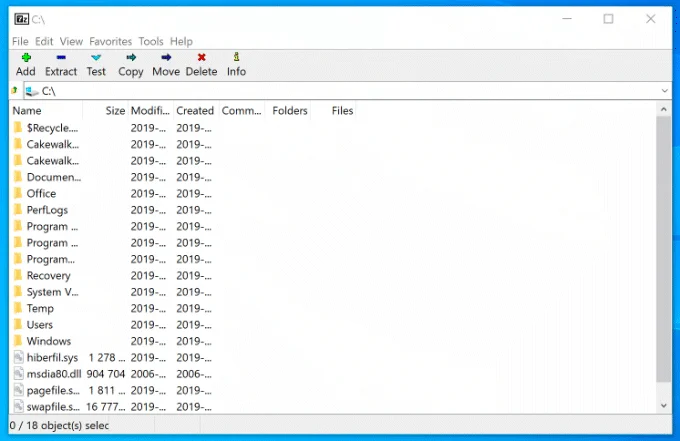
Task: Click the red Delete toolbar icon
Action: tap(201, 57)
